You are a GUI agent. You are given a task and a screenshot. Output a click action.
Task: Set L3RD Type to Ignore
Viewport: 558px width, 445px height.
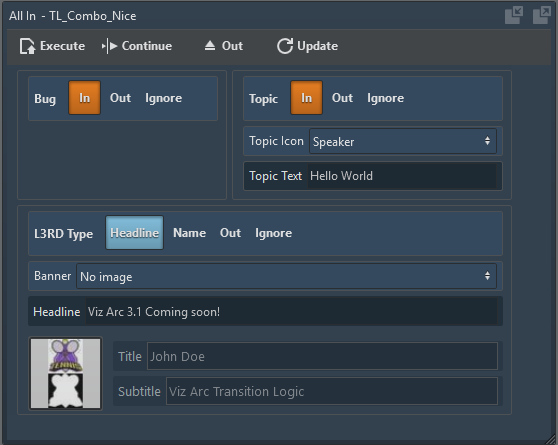pos(273,233)
